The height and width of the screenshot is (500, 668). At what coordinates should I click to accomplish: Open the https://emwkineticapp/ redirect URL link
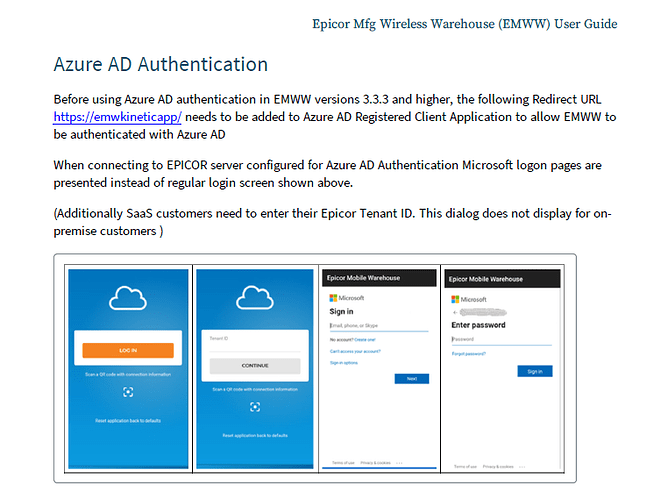[117, 117]
